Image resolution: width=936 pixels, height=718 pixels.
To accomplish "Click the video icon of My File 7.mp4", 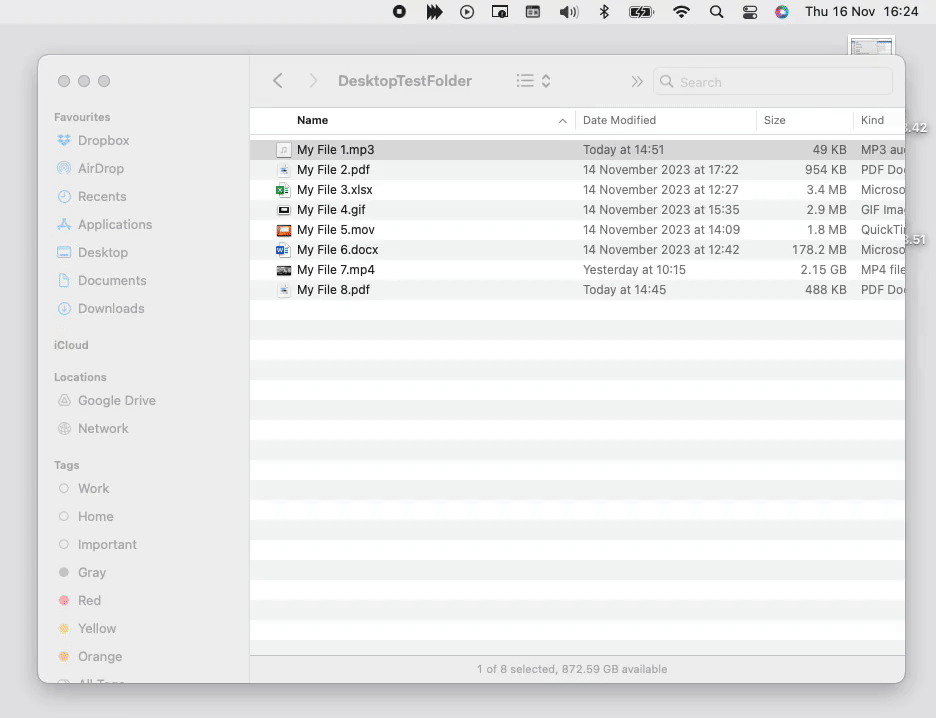I will click(284, 270).
